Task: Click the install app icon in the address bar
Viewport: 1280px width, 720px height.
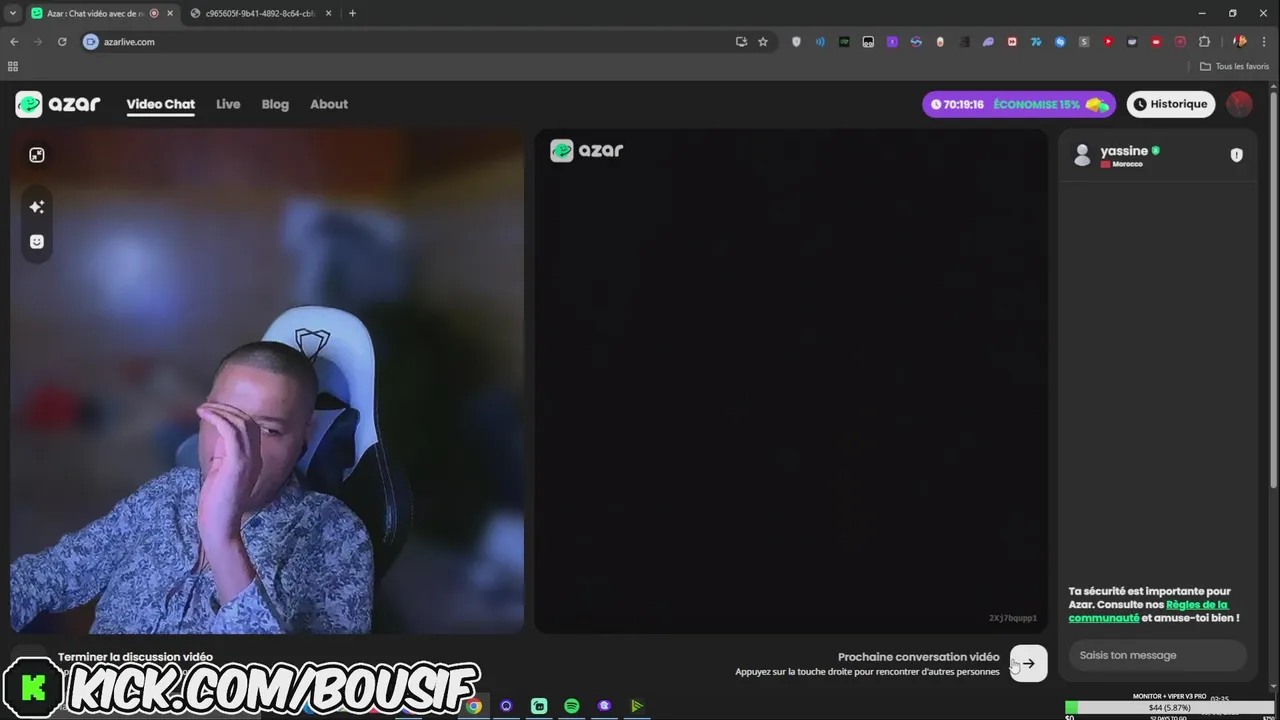Action: pos(741,42)
